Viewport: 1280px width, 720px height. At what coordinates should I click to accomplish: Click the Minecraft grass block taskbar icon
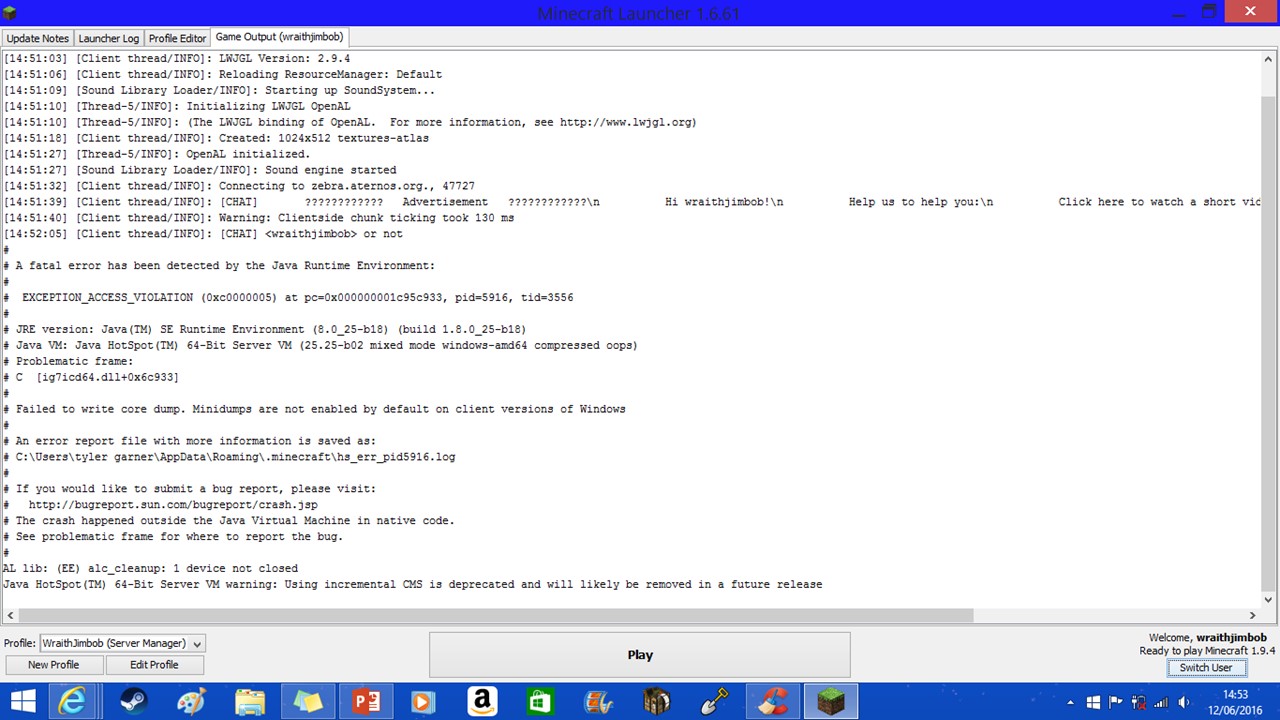coord(830,701)
